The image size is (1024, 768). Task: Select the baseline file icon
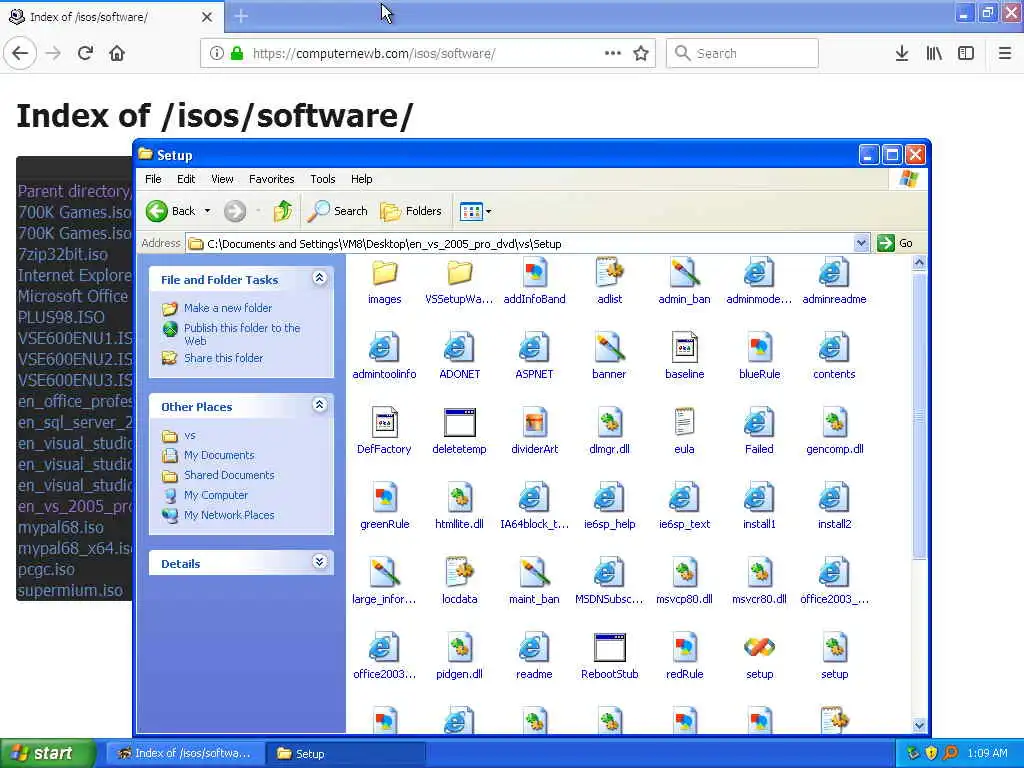coord(684,347)
